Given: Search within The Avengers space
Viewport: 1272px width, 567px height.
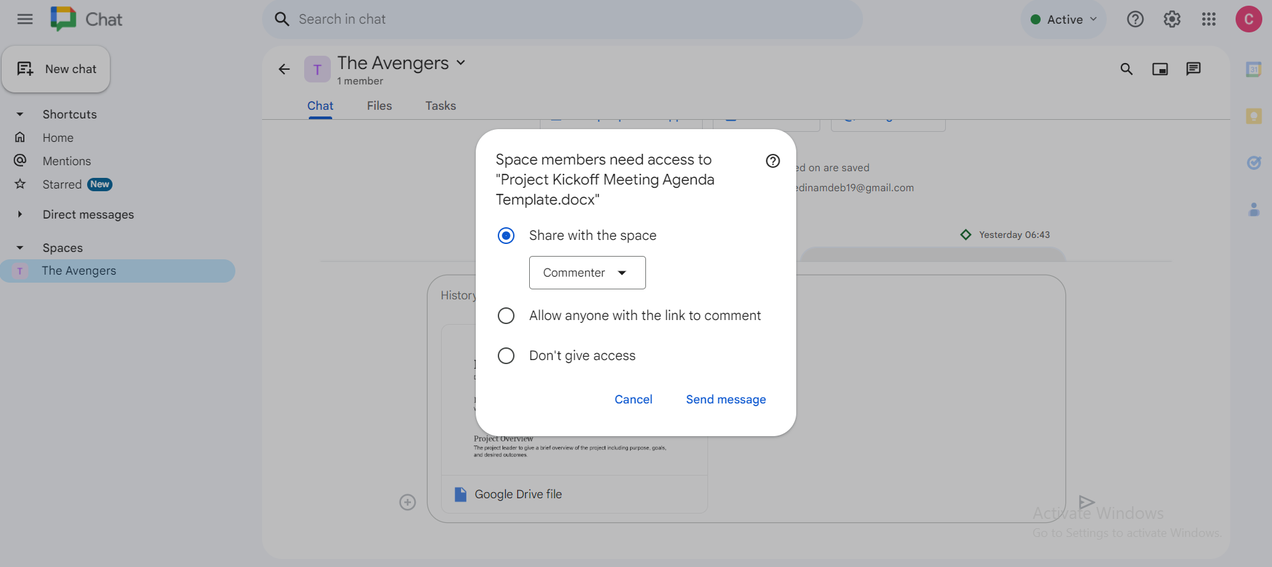Looking at the screenshot, I should pos(1127,69).
